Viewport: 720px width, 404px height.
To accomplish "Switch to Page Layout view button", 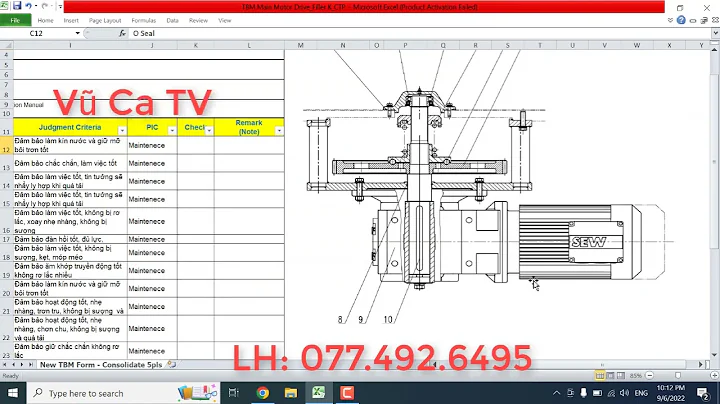I will tap(610, 376).
